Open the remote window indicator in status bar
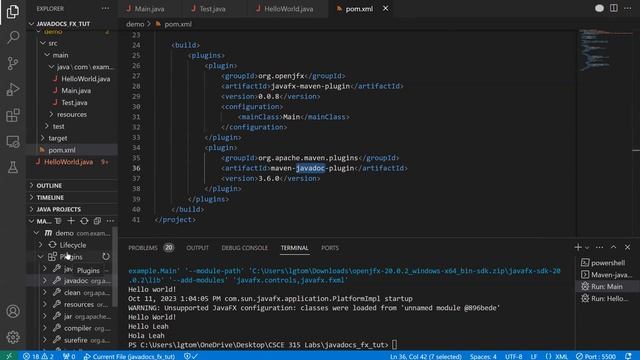Image resolution: width=640 pixels, height=360 pixels. tap(9, 356)
